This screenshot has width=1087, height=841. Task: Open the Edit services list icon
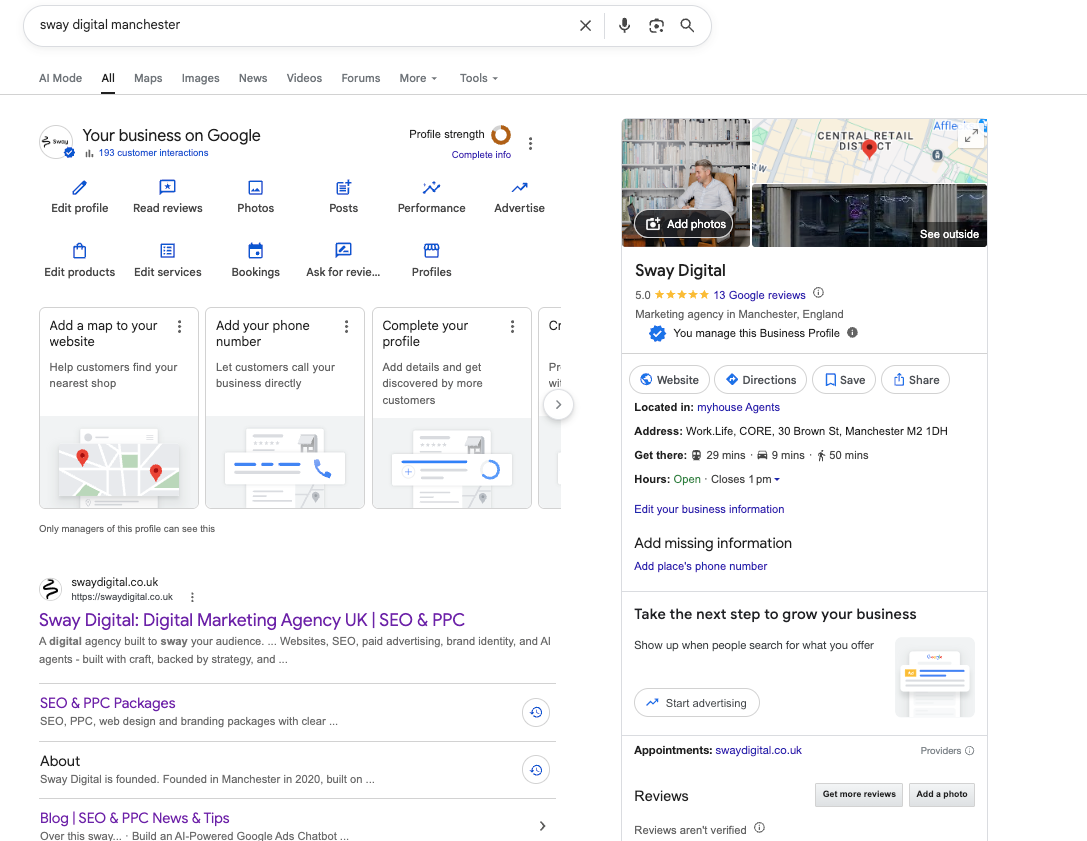(168, 250)
